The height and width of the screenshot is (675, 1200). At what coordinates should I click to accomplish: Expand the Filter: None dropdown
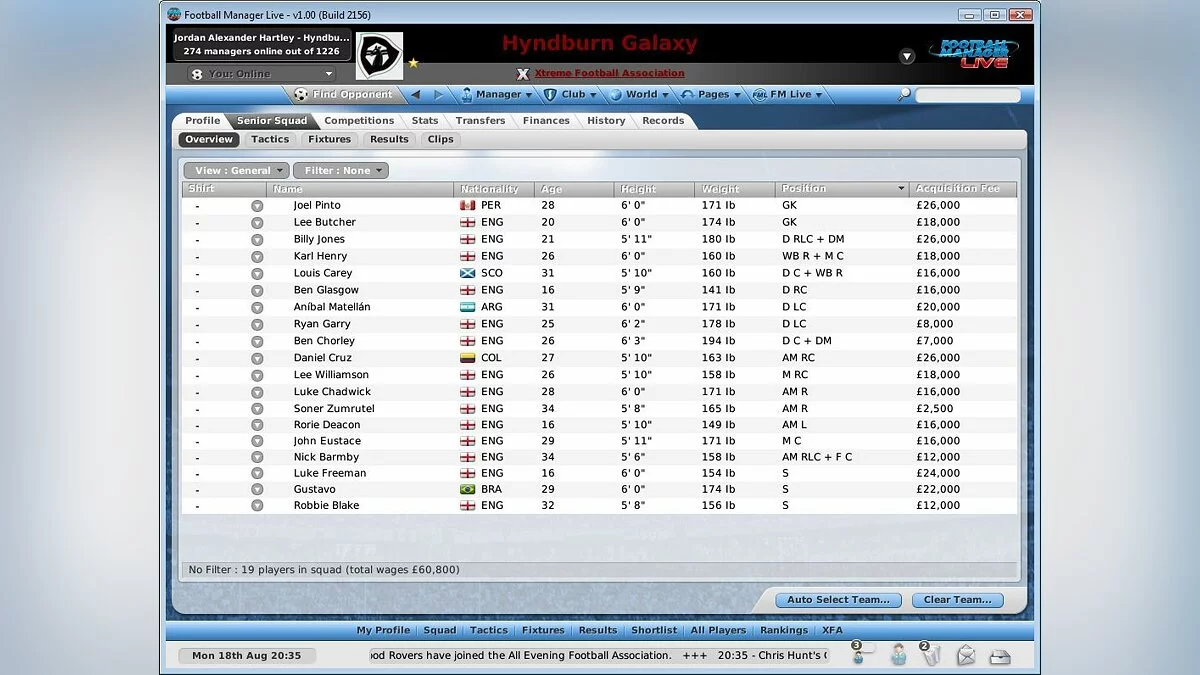[x=341, y=171]
